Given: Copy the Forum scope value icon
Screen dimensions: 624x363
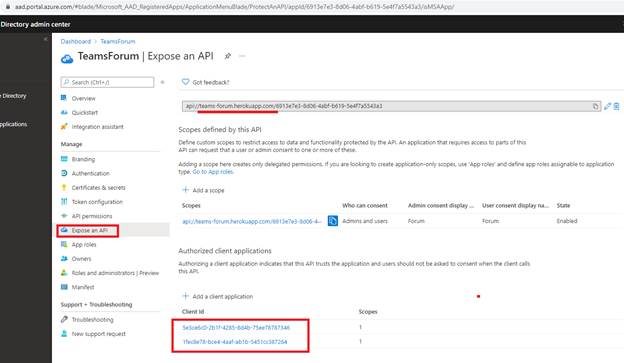Looking at the screenshot, I should (x=333, y=221).
